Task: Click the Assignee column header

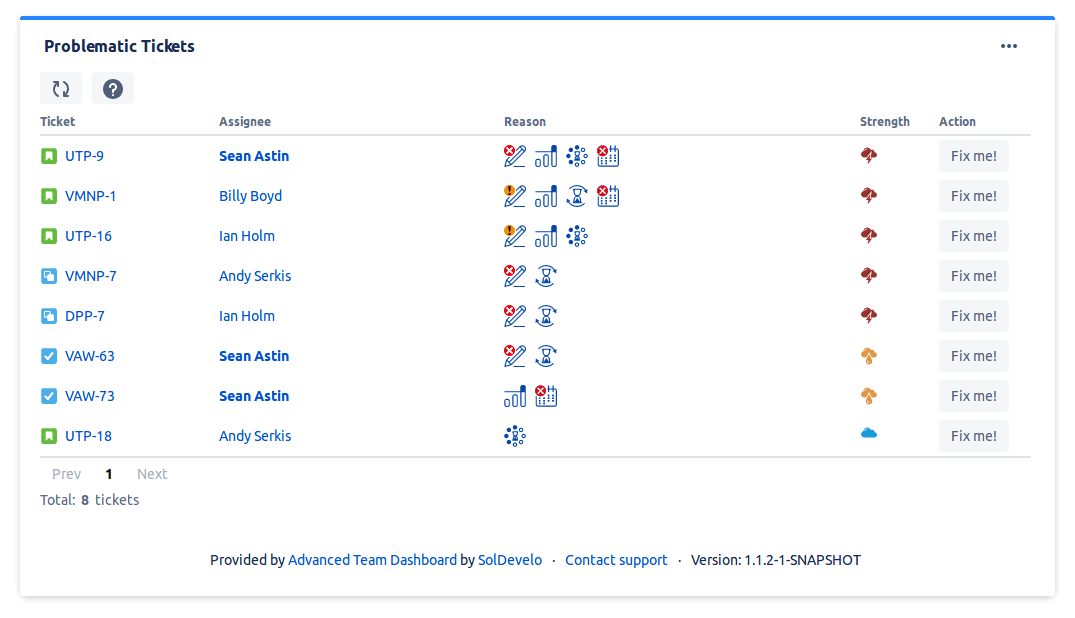Action: point(245,121)
